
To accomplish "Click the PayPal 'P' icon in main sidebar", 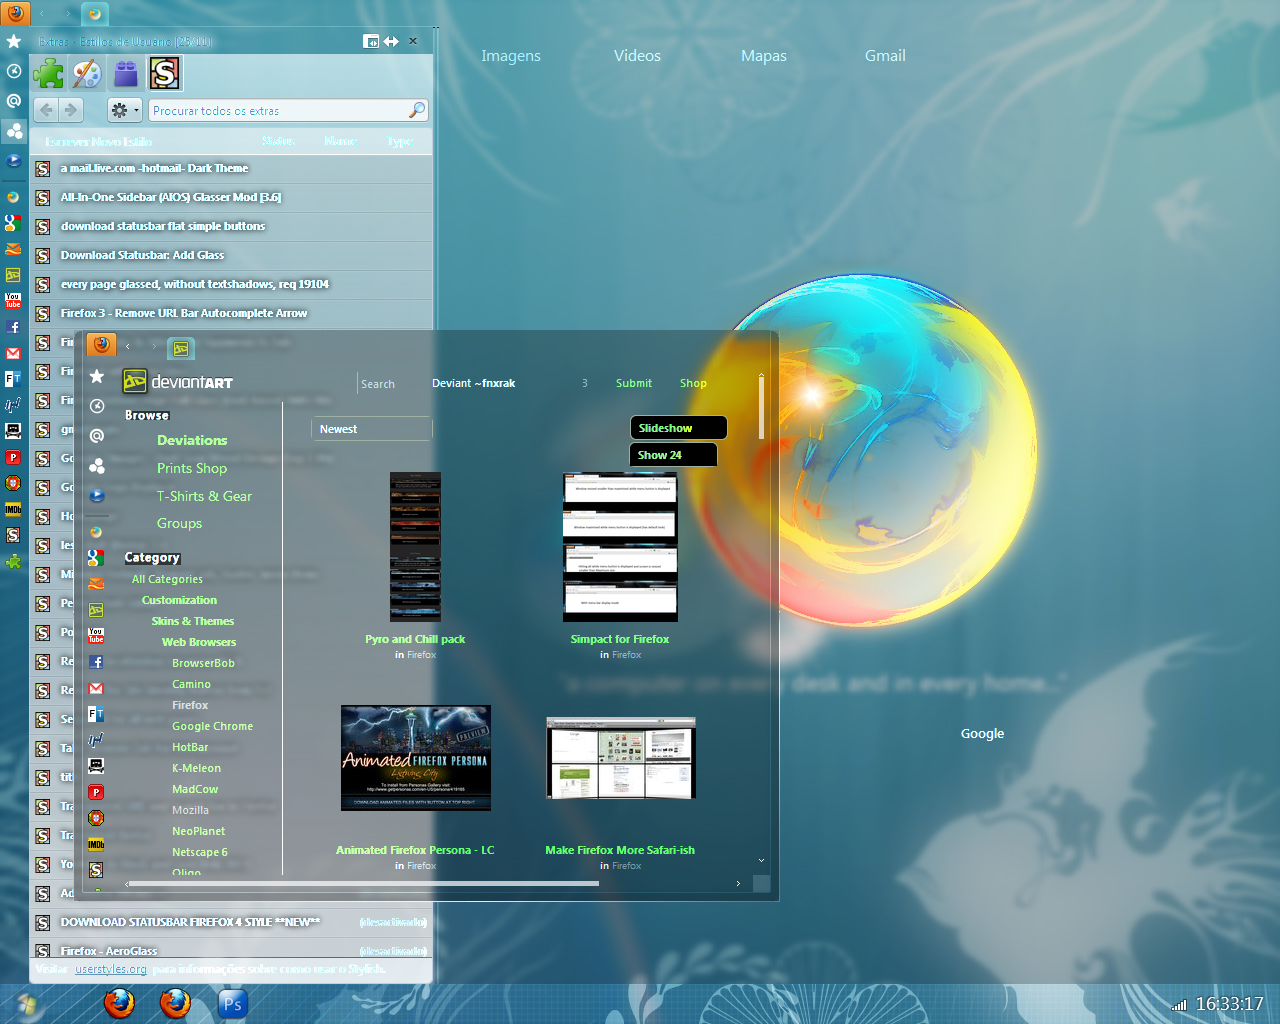I will pyautogui.click(x=13, y=457).
